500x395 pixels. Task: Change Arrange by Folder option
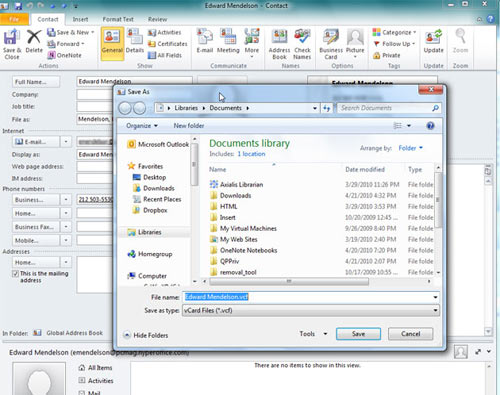(x=410, y=148)
